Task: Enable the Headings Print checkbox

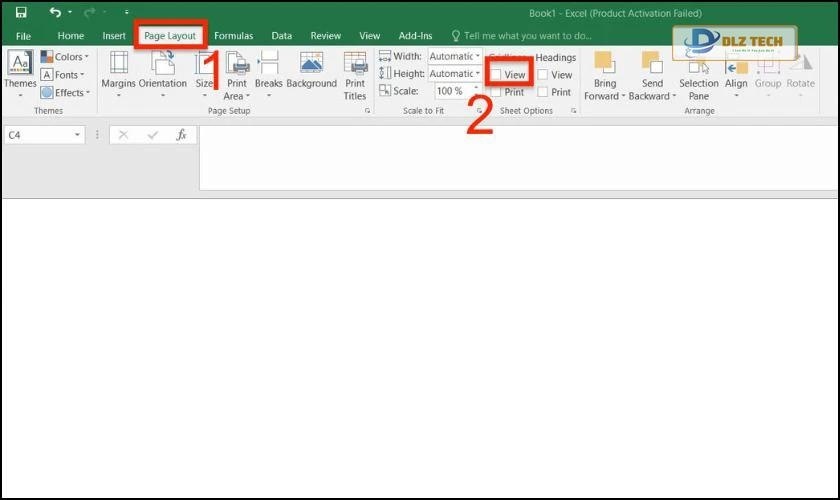Action: (x=542, y=92)
